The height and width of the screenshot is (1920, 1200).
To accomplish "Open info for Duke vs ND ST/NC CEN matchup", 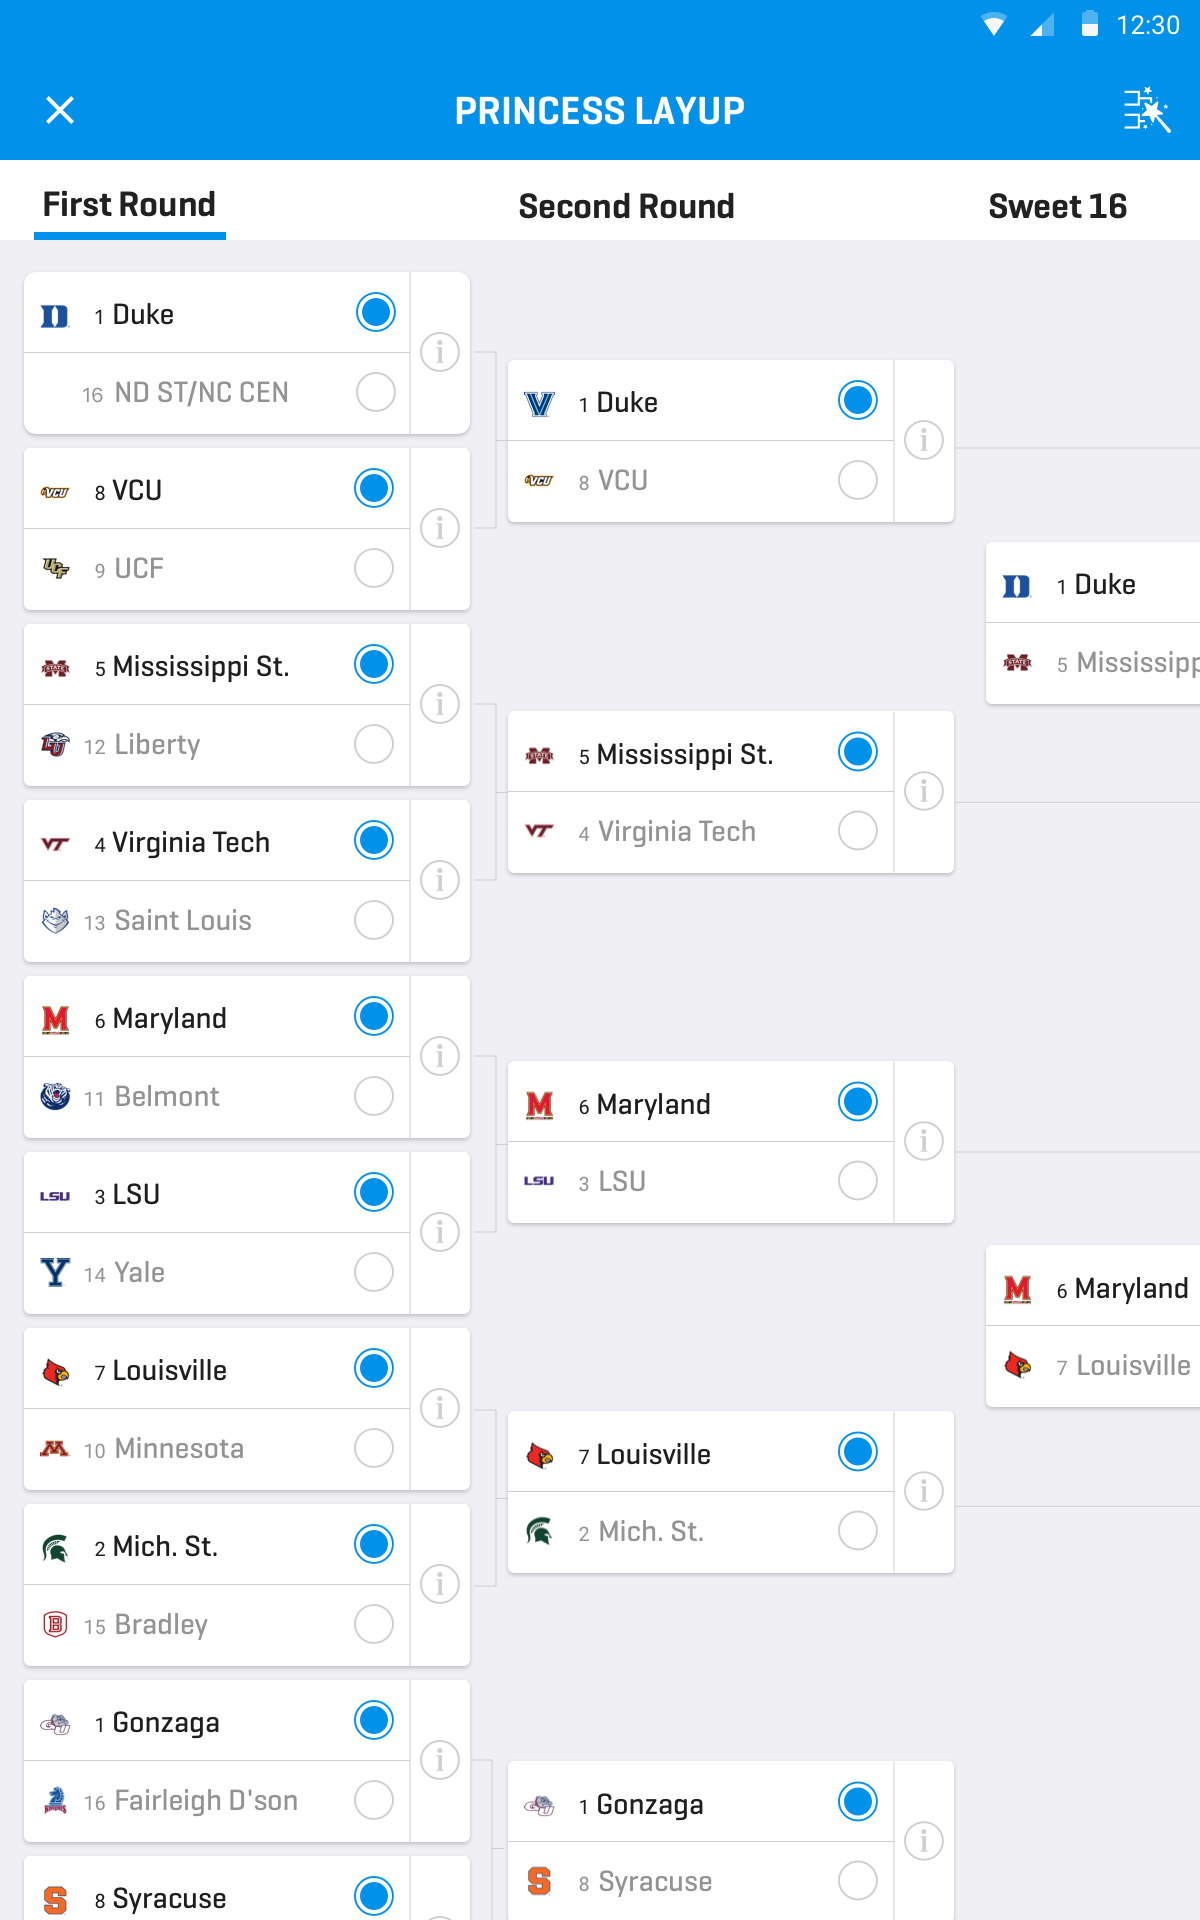I will point(440,352).
